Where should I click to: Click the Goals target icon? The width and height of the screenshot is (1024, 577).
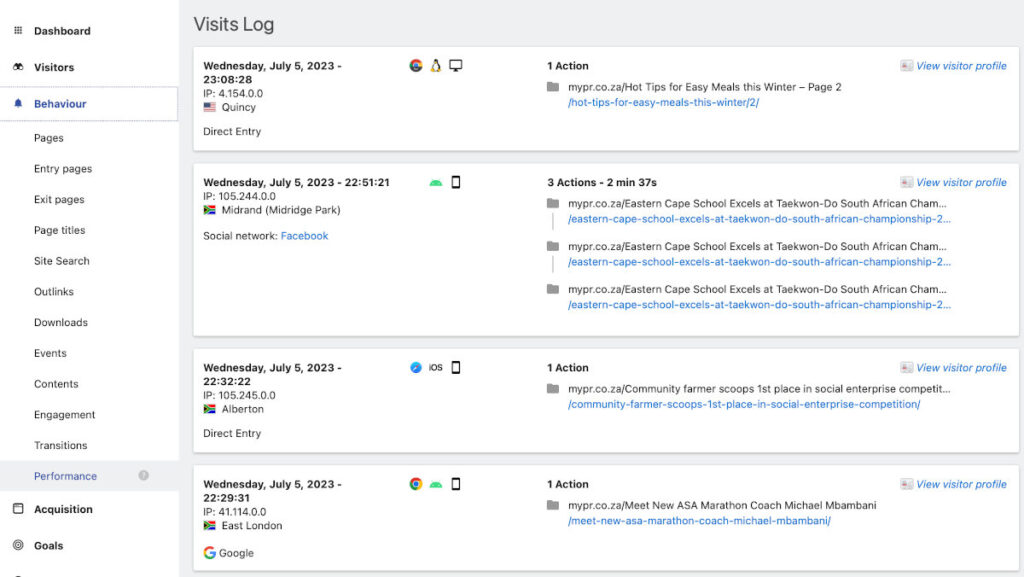18,545
